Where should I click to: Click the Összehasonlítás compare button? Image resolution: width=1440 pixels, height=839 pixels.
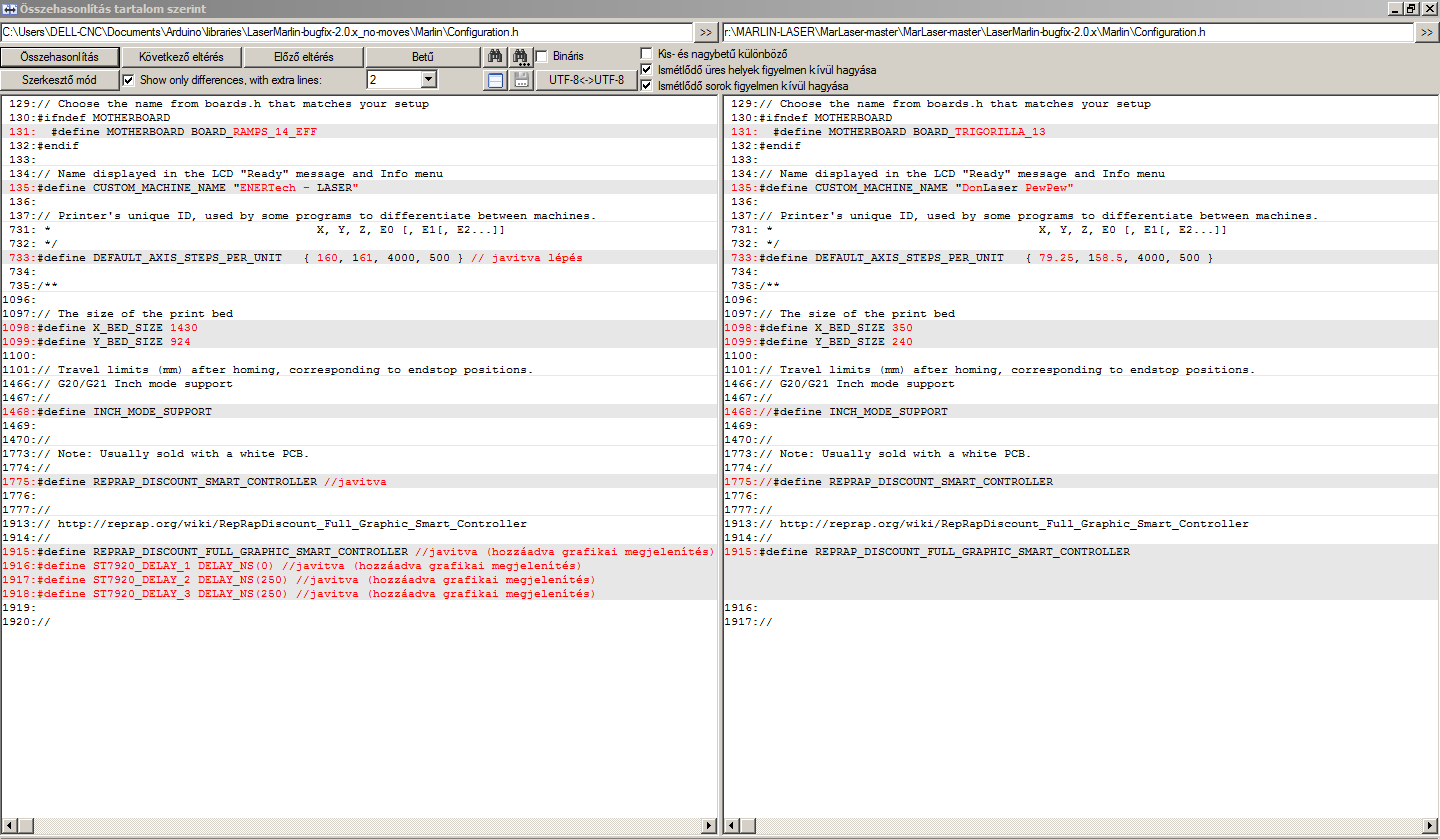[x=60, y=57]
